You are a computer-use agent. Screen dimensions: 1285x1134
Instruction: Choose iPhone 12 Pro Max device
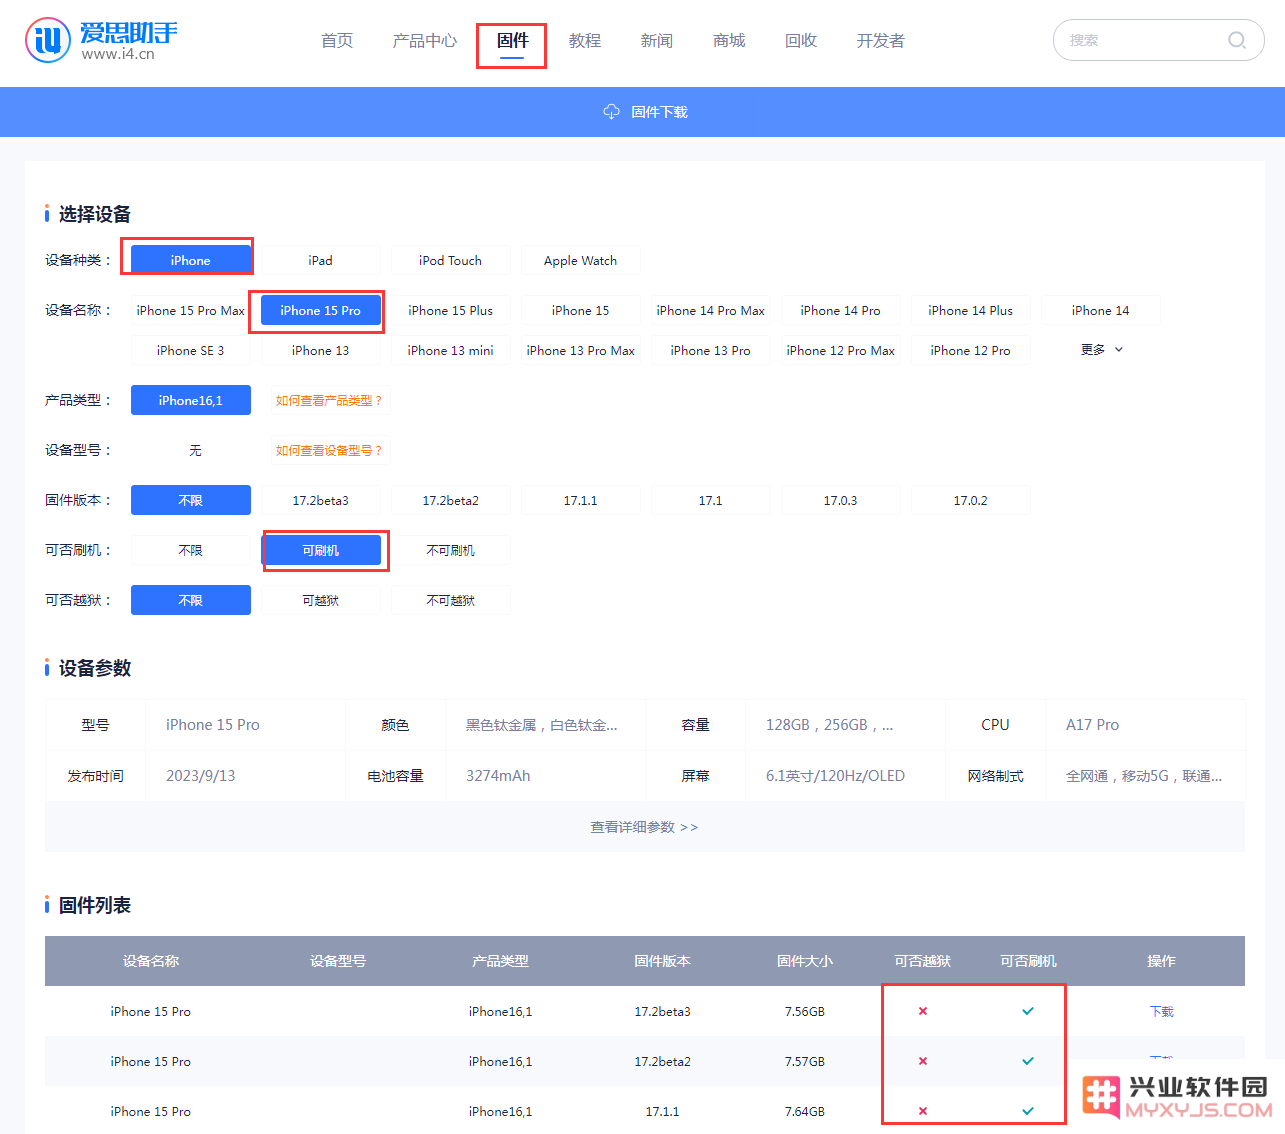pos(841,350)
